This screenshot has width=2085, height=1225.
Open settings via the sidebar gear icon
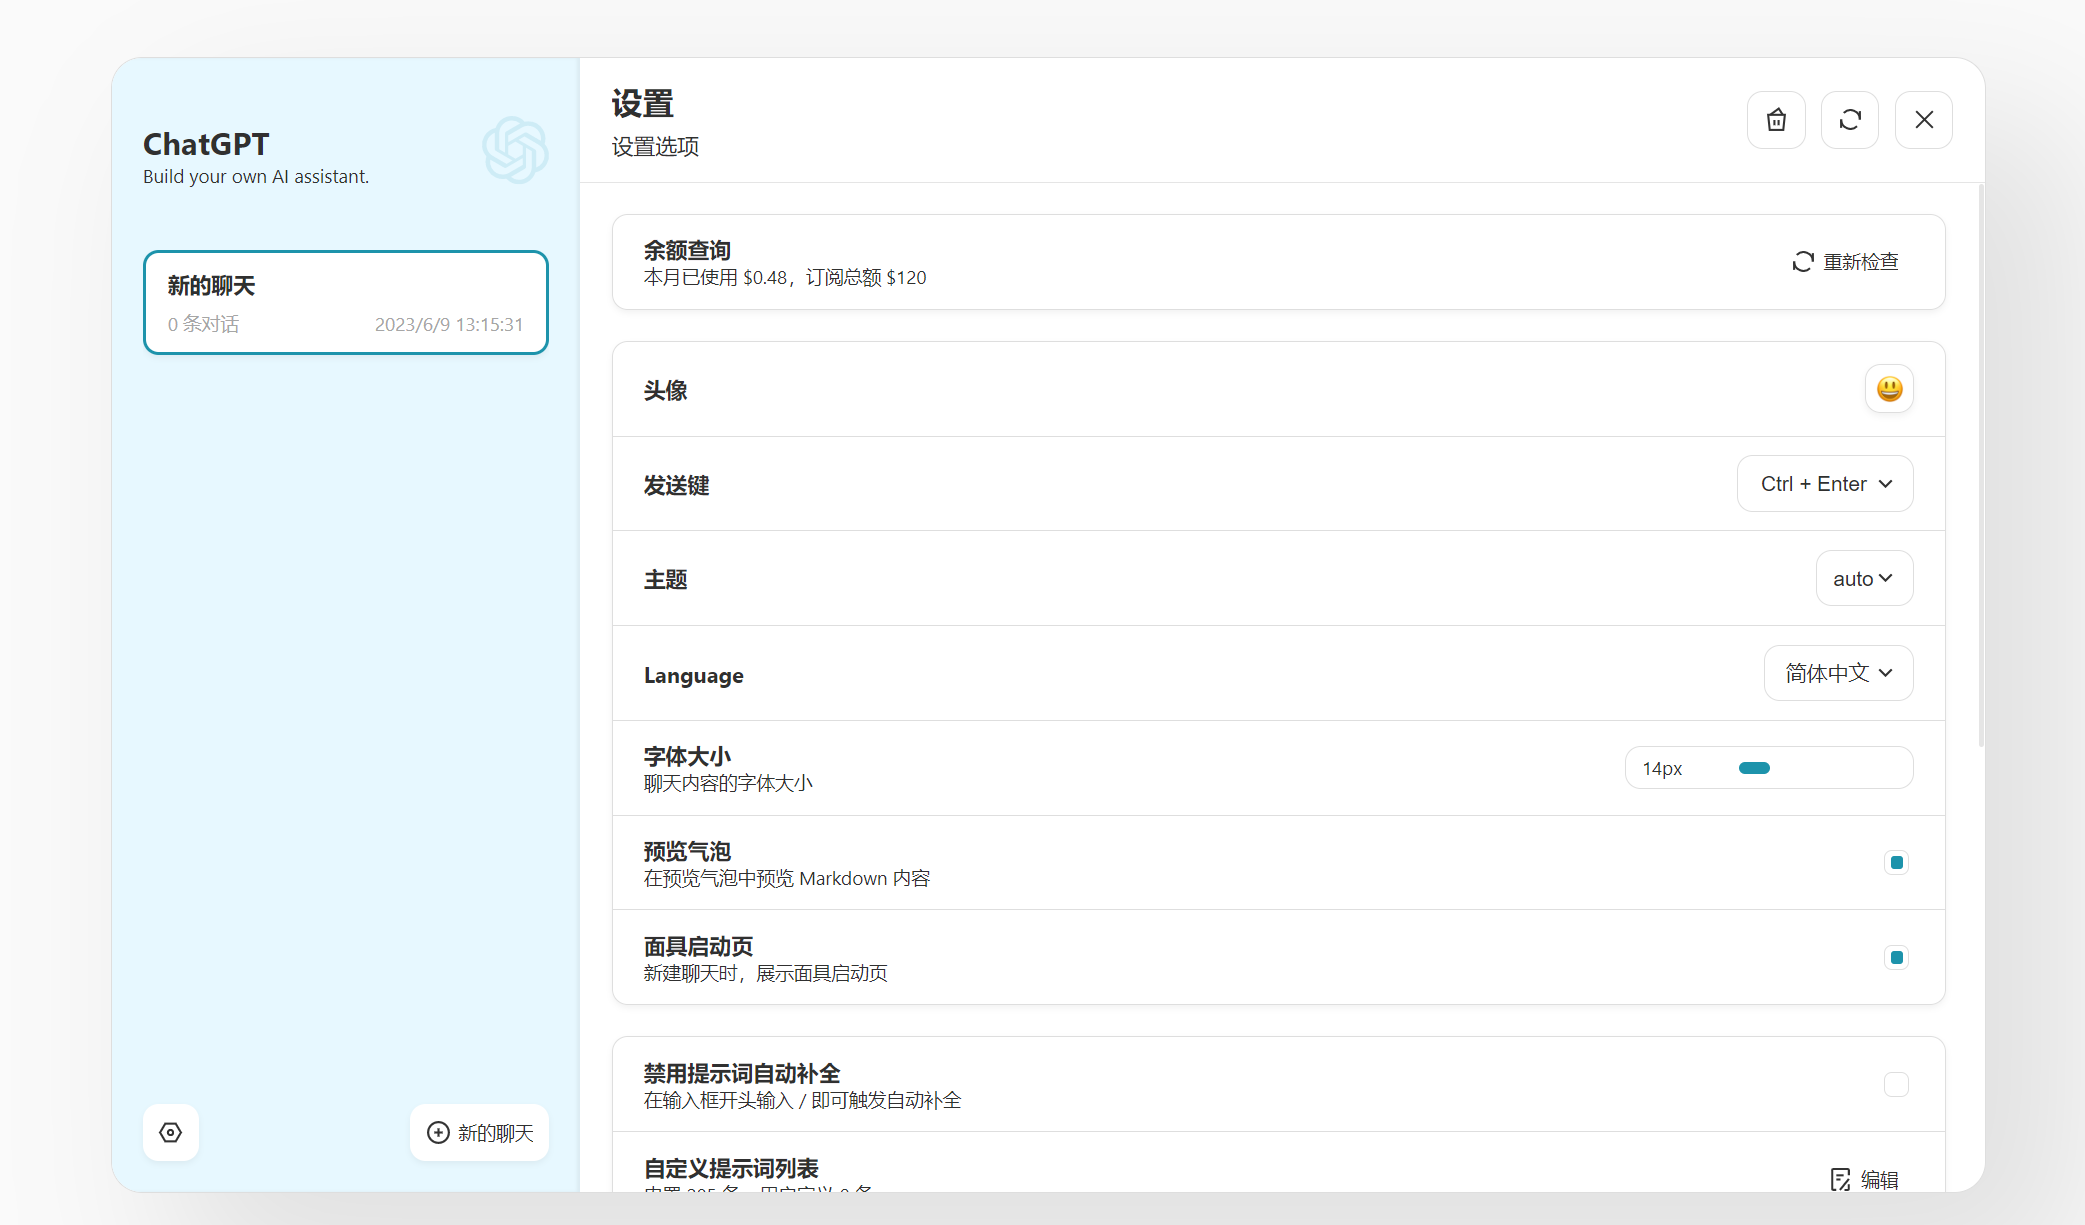(x=171, y=1132)
